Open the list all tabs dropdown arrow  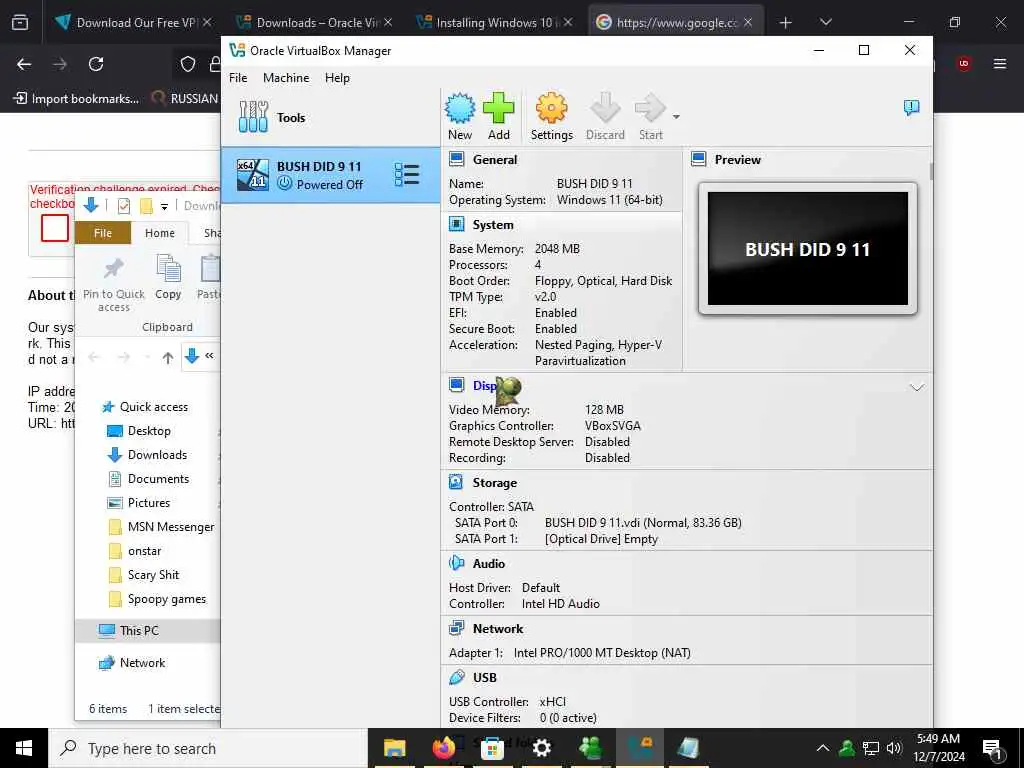(826, 22)
